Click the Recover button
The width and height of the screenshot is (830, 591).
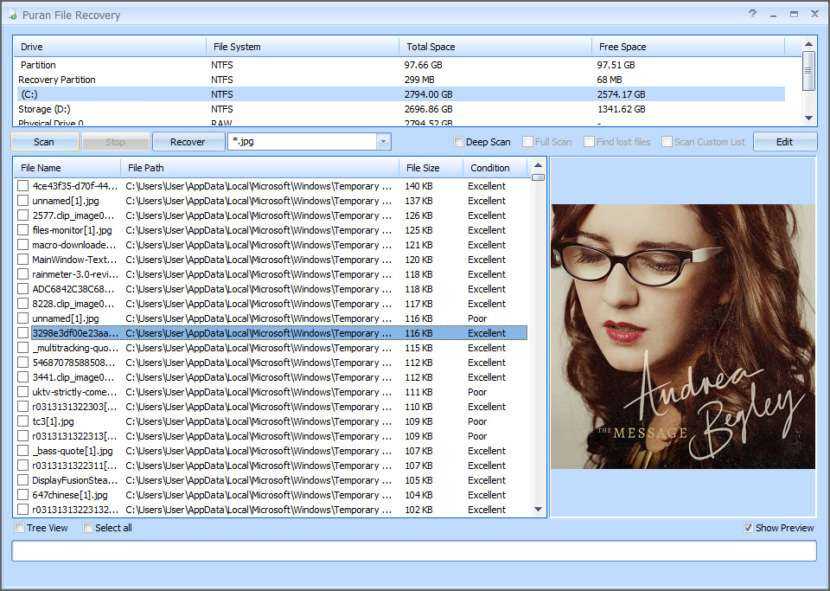(x=187, y=142)
